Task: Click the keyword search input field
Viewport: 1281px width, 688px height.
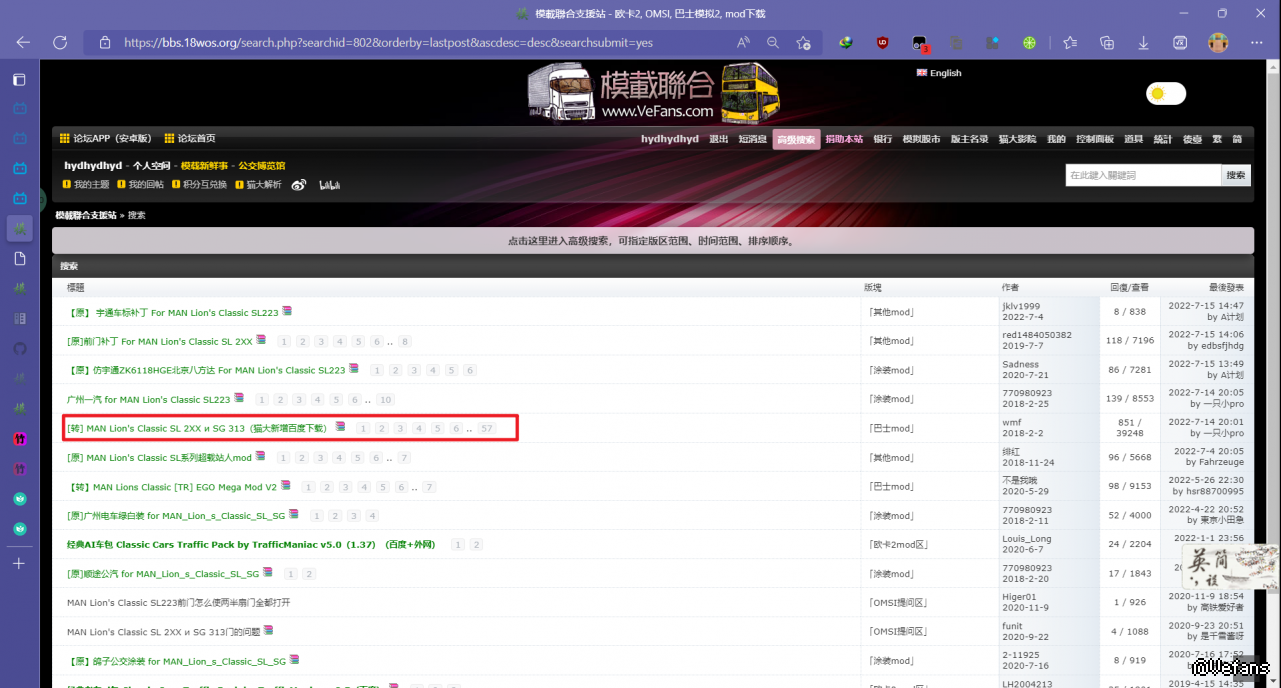Action: pos(1143,175)
